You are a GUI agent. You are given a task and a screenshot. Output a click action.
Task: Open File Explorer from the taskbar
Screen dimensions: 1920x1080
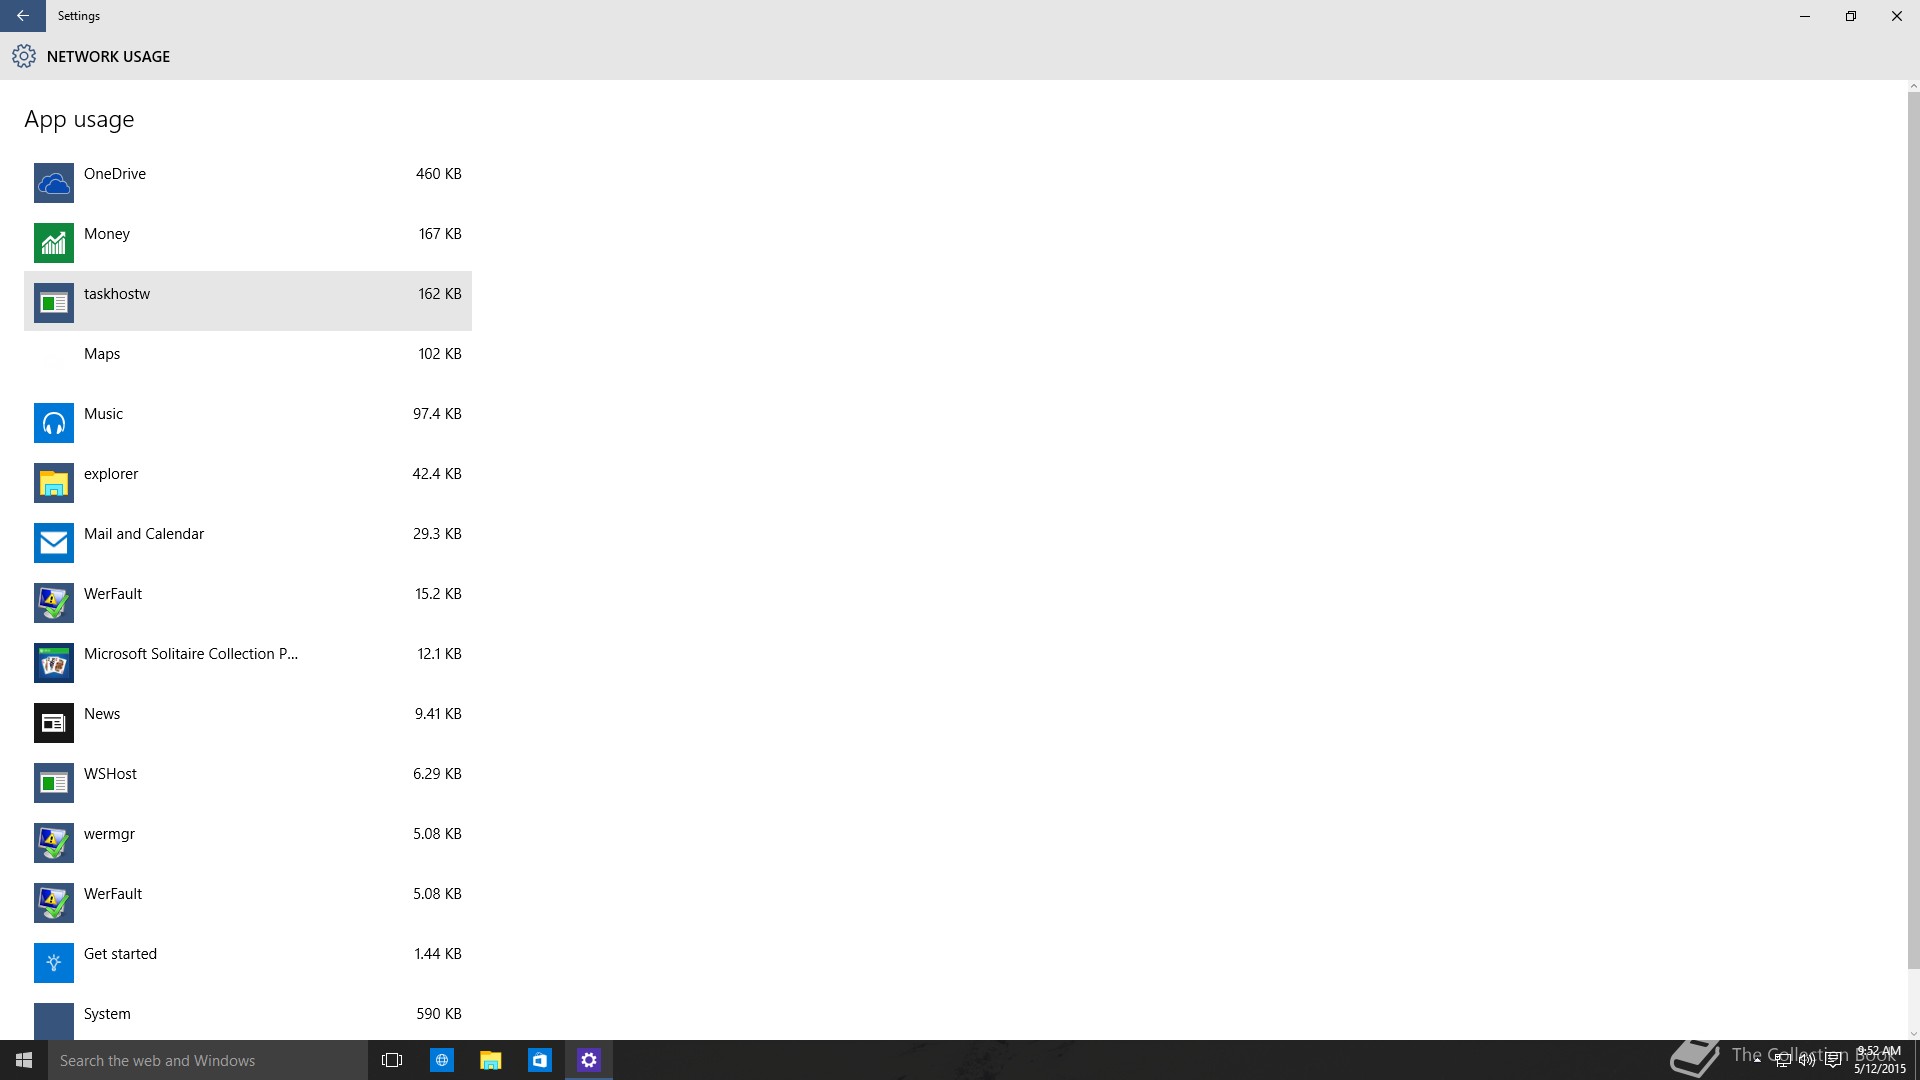(x=490, y=1060)
